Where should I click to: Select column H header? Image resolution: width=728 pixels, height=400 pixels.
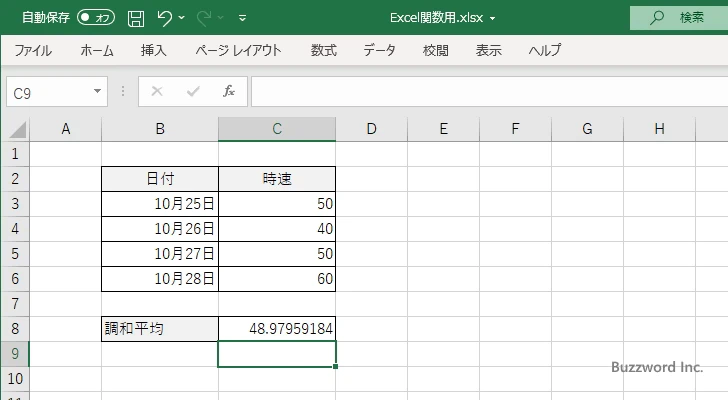(659, 129)
